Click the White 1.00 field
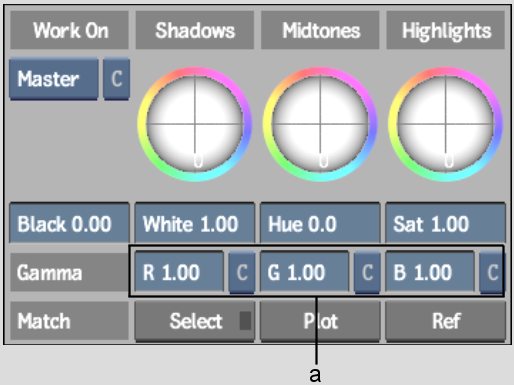This screenshot has height=385, width=514. [195, 223]
